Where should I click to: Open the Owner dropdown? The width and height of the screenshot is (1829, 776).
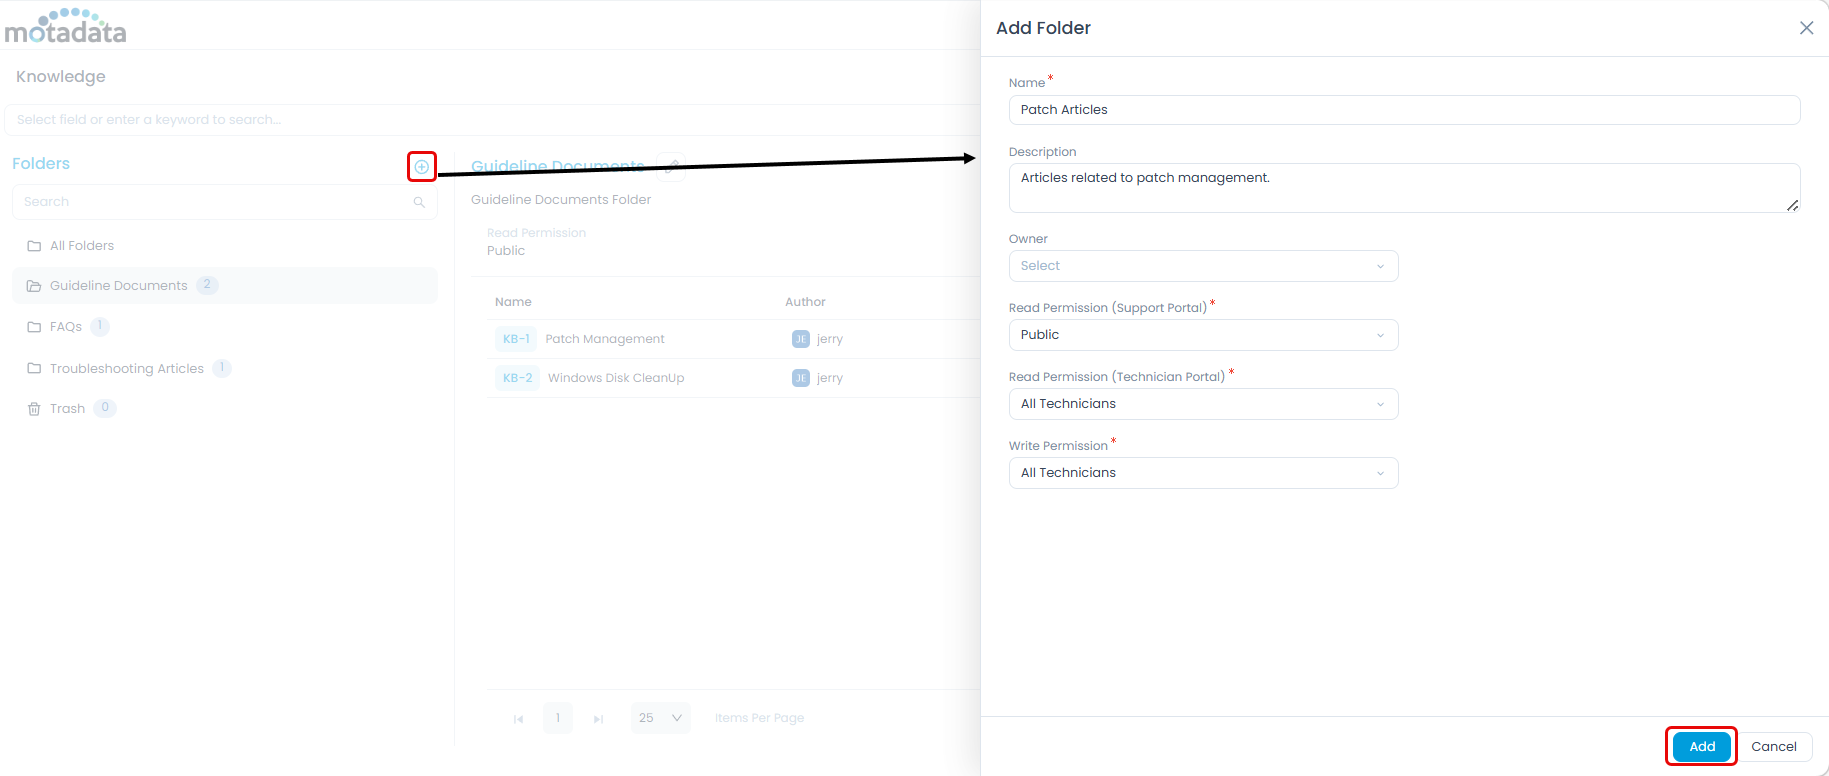pyautogui.click(x=1203, y=266)
